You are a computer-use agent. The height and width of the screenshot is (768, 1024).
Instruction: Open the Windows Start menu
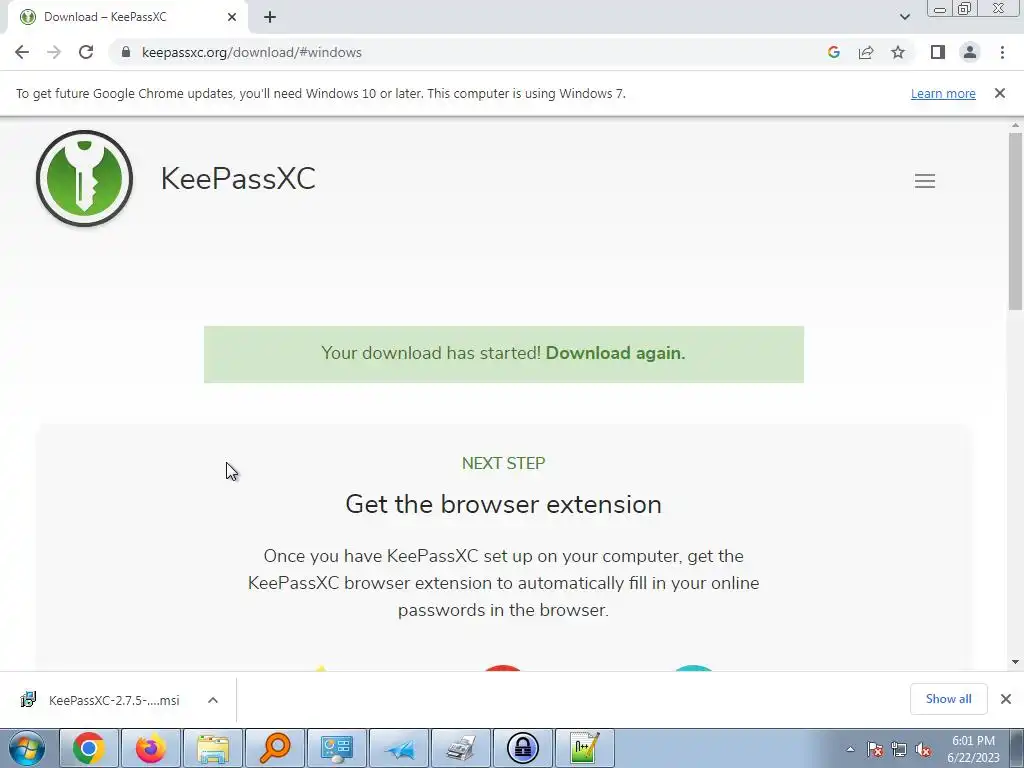click(27, 748)
